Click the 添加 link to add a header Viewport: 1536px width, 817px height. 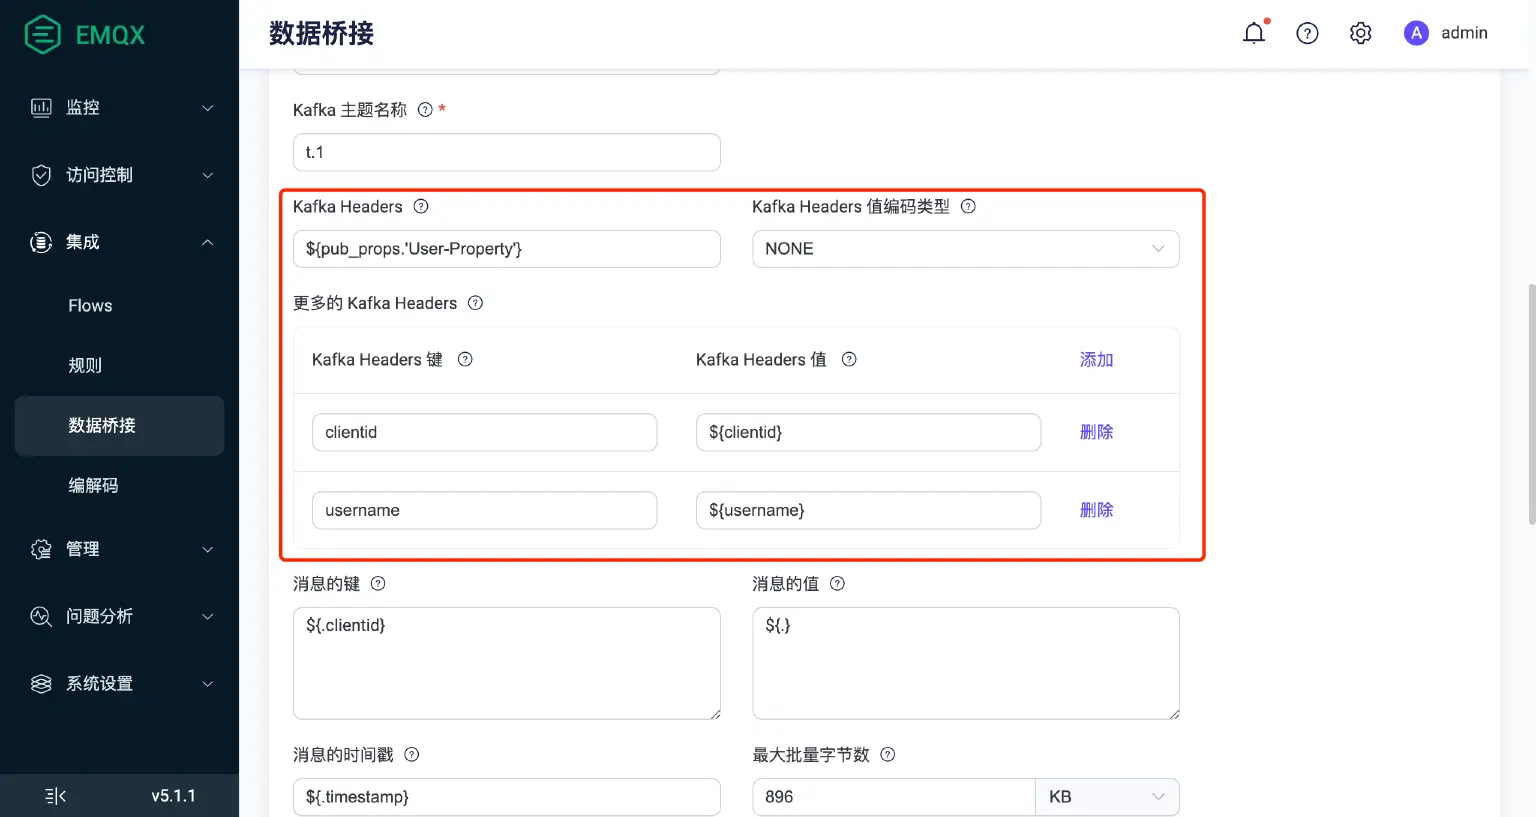1096,359
